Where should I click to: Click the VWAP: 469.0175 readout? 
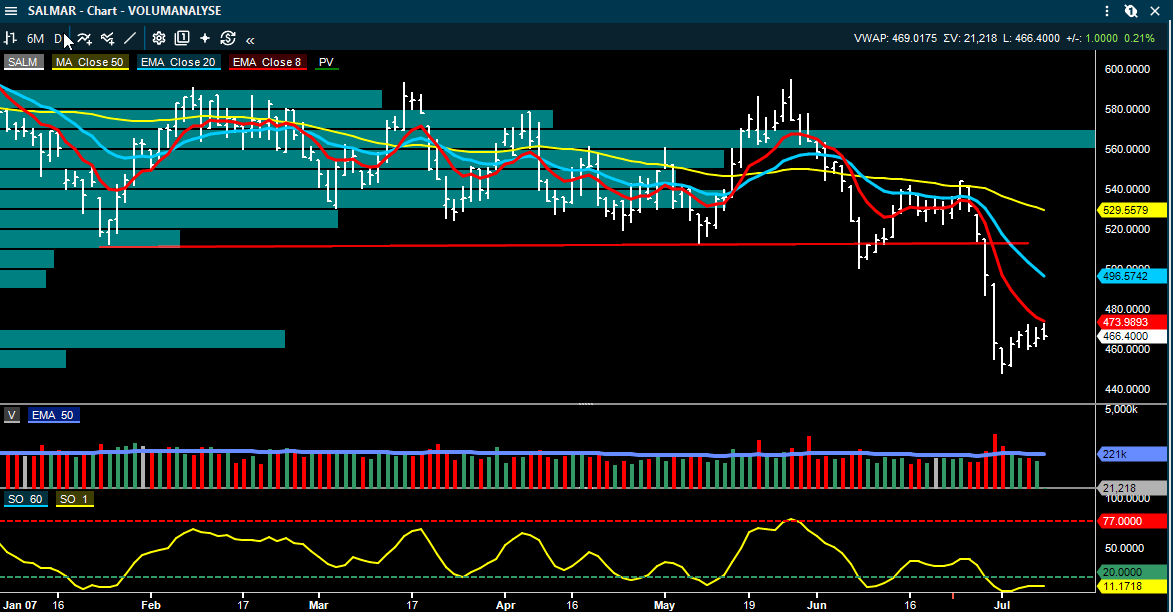coord(895,38)
